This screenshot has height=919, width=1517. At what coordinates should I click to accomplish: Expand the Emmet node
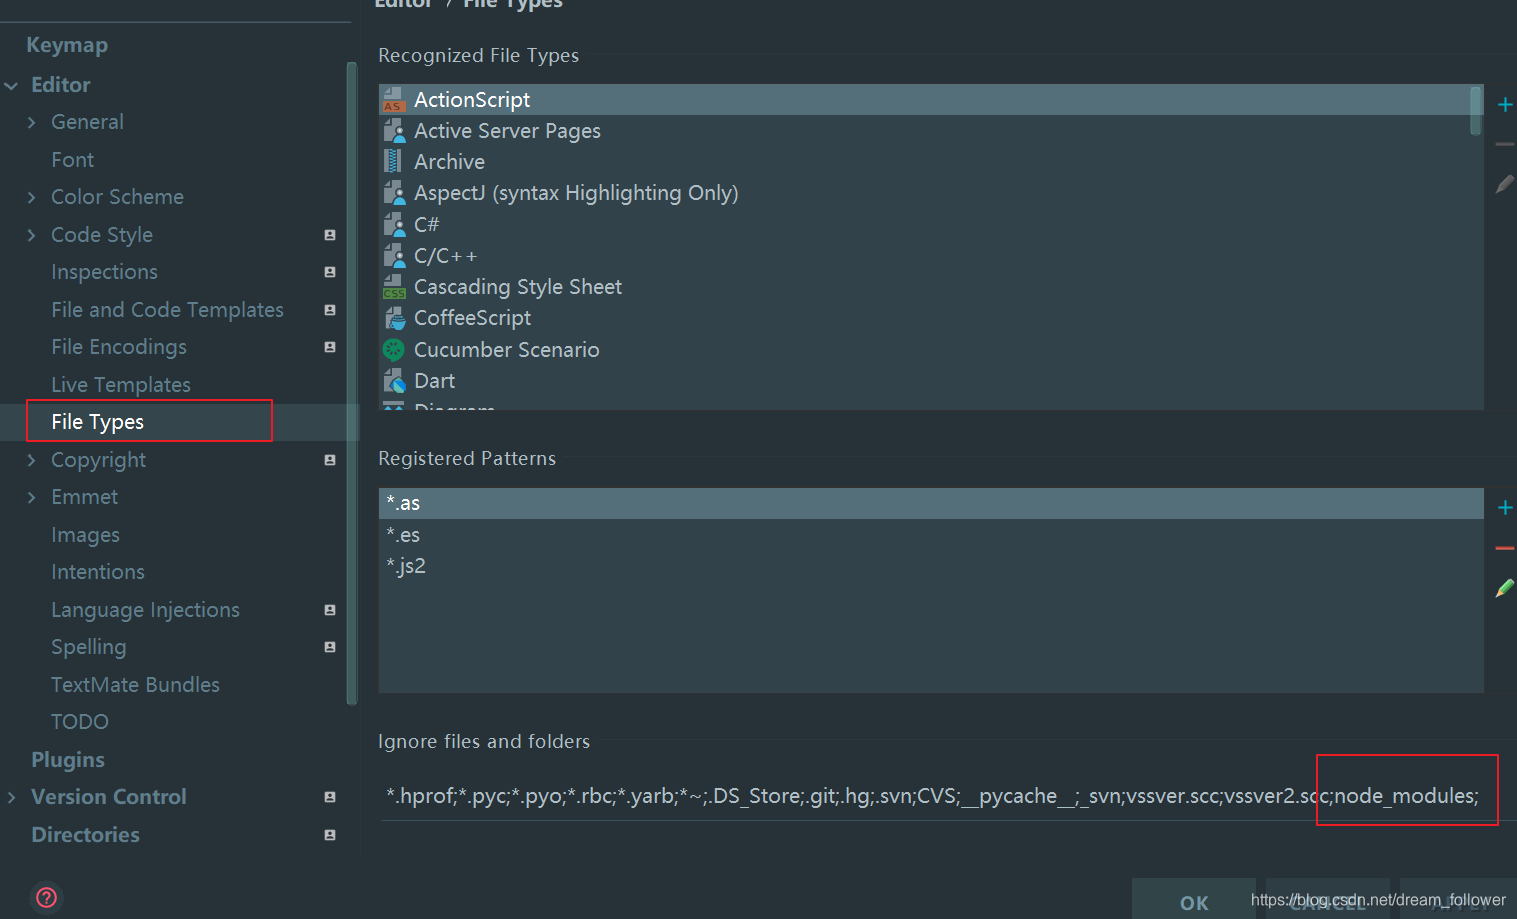point(31,497)
